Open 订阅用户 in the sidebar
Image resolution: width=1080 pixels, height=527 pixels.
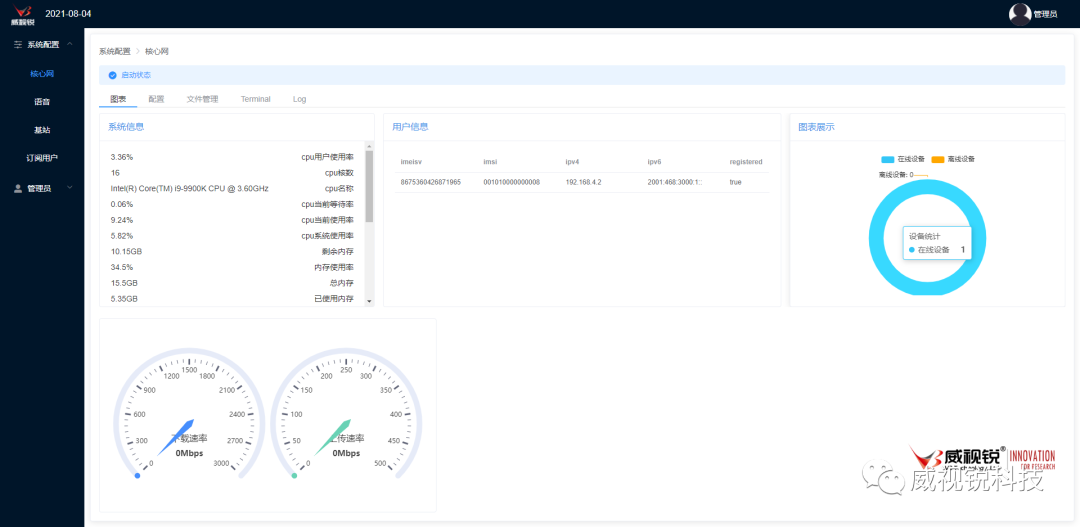point(42,158)
